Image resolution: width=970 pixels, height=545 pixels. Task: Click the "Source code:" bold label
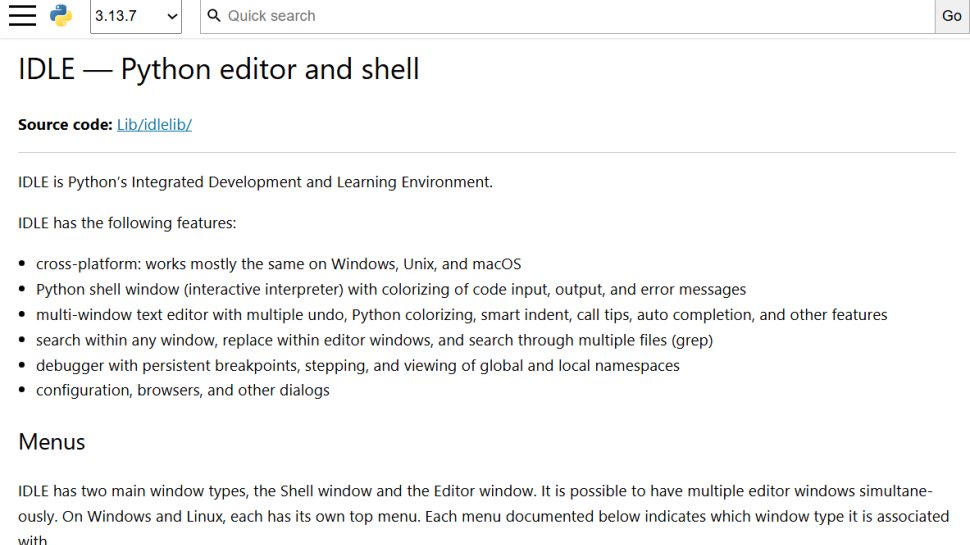(65, 124)
